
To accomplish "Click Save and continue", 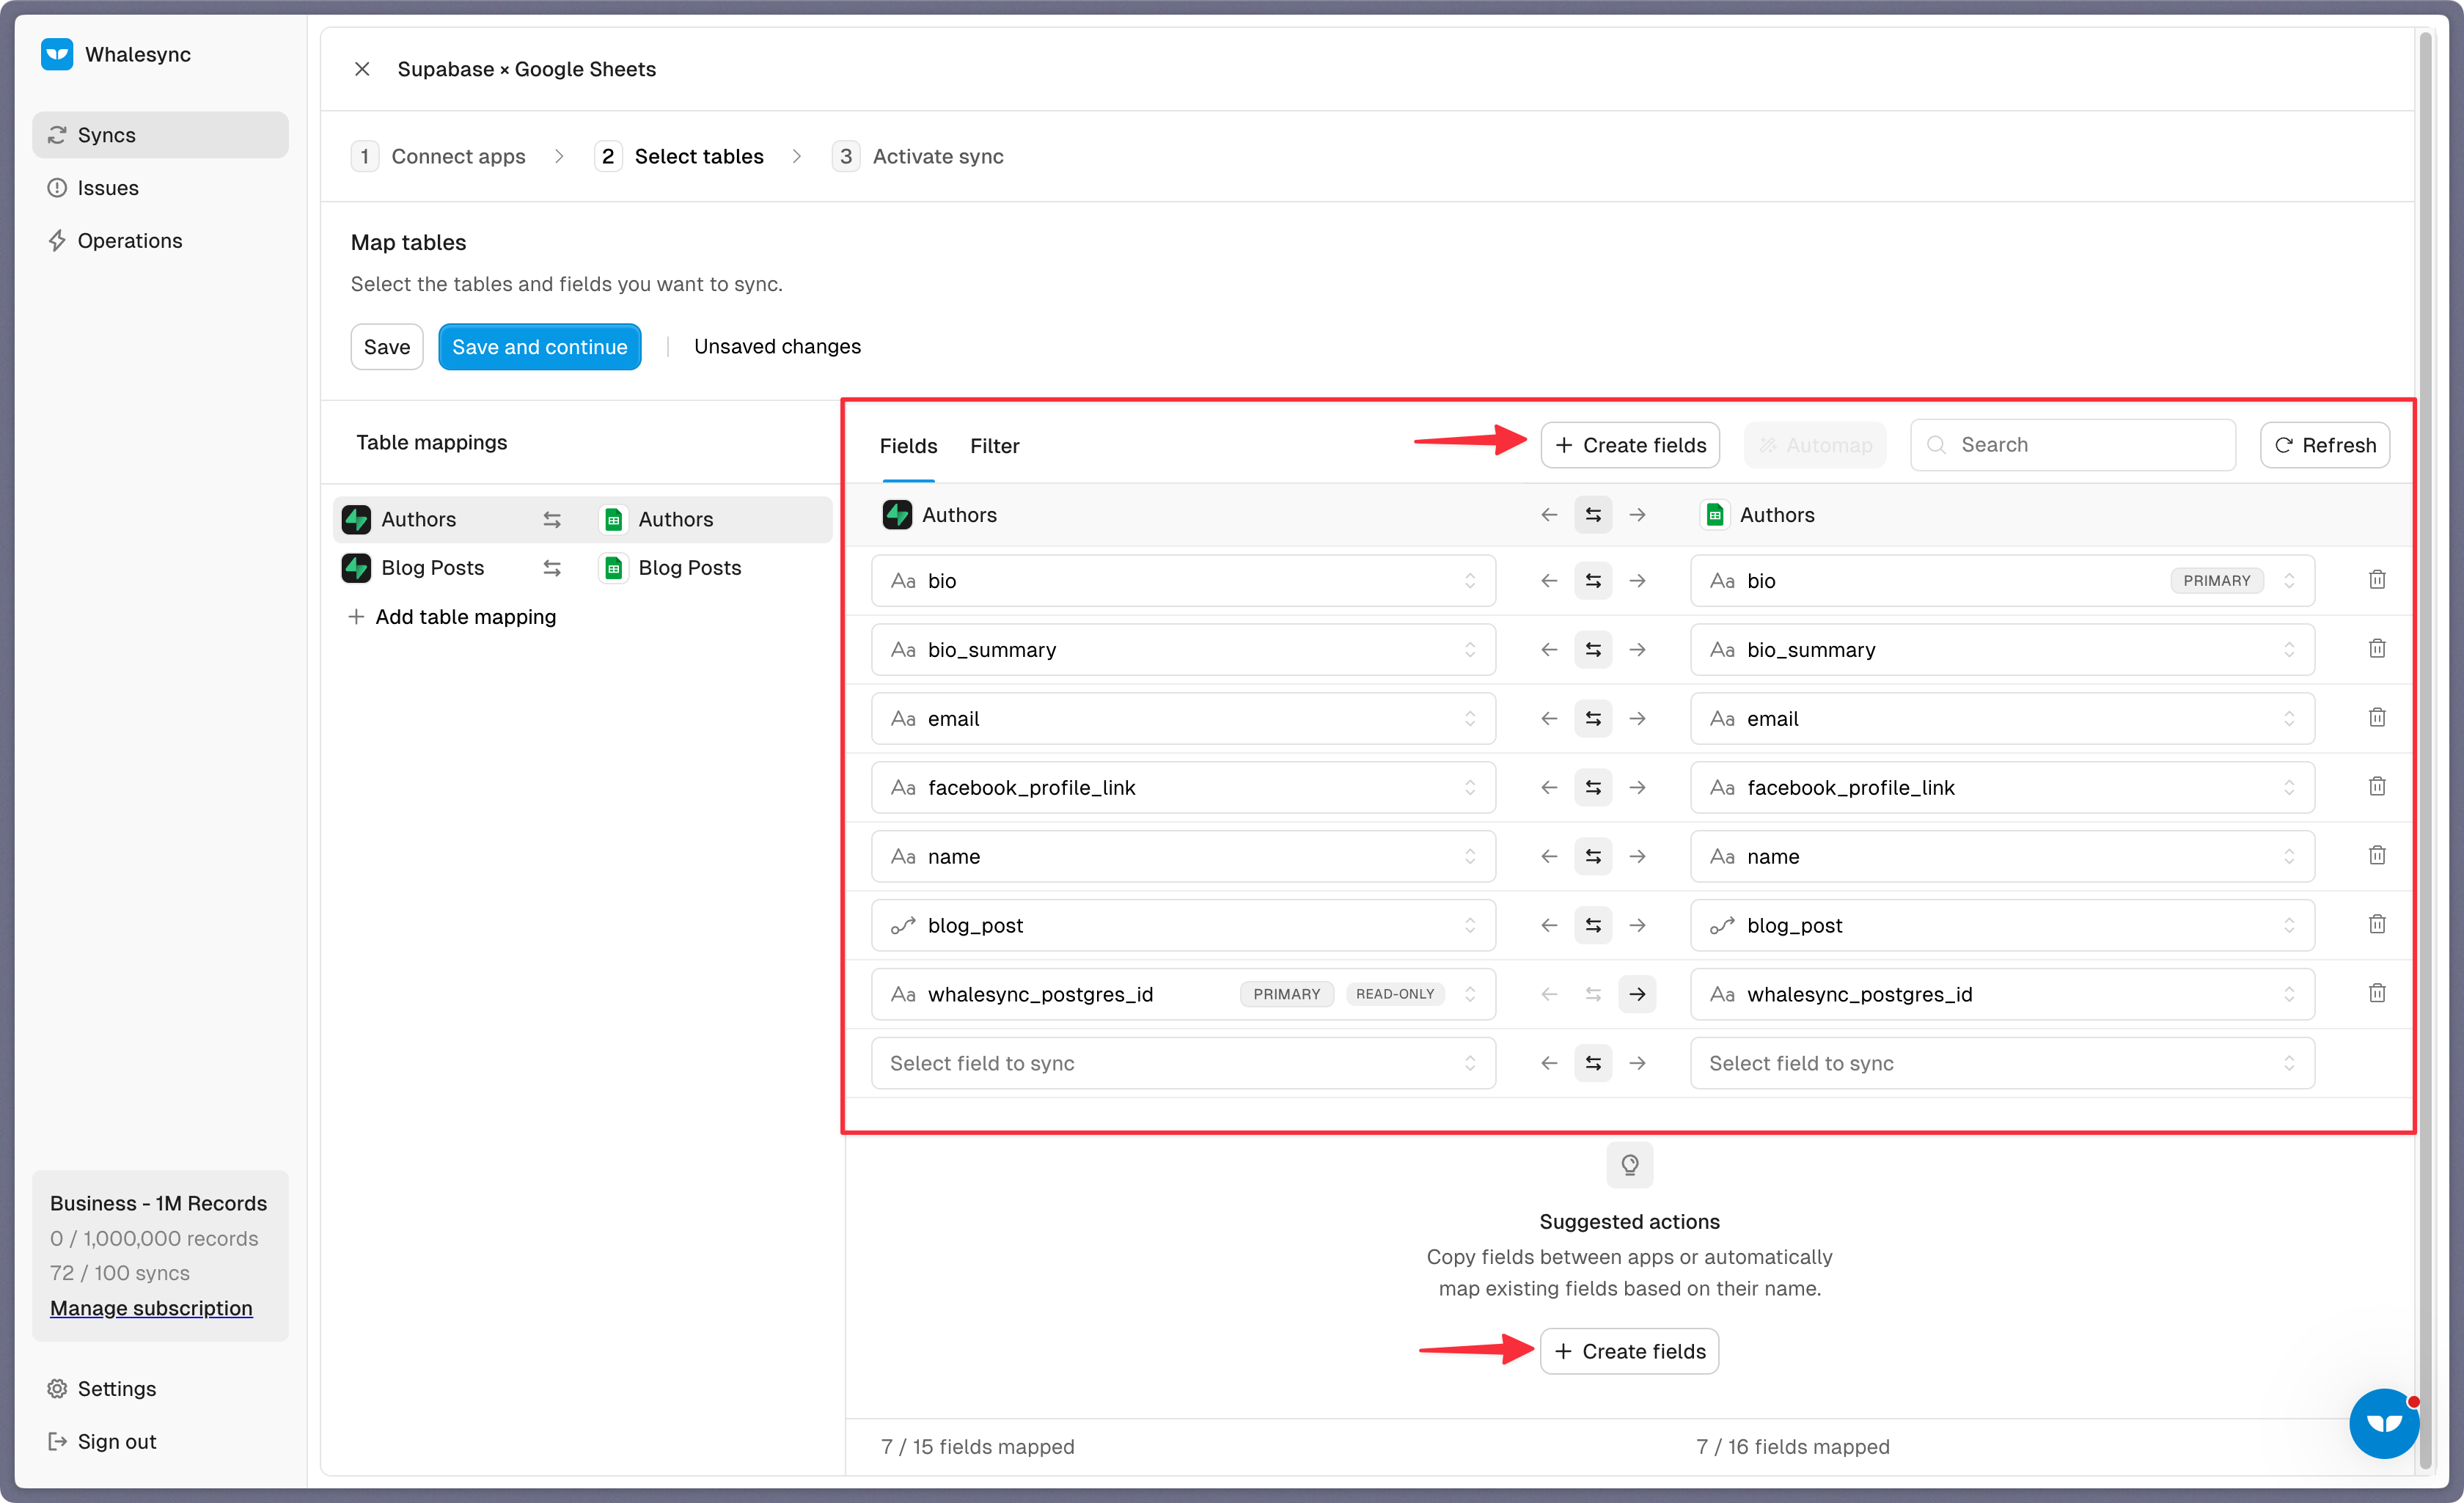I will point(539,347).
